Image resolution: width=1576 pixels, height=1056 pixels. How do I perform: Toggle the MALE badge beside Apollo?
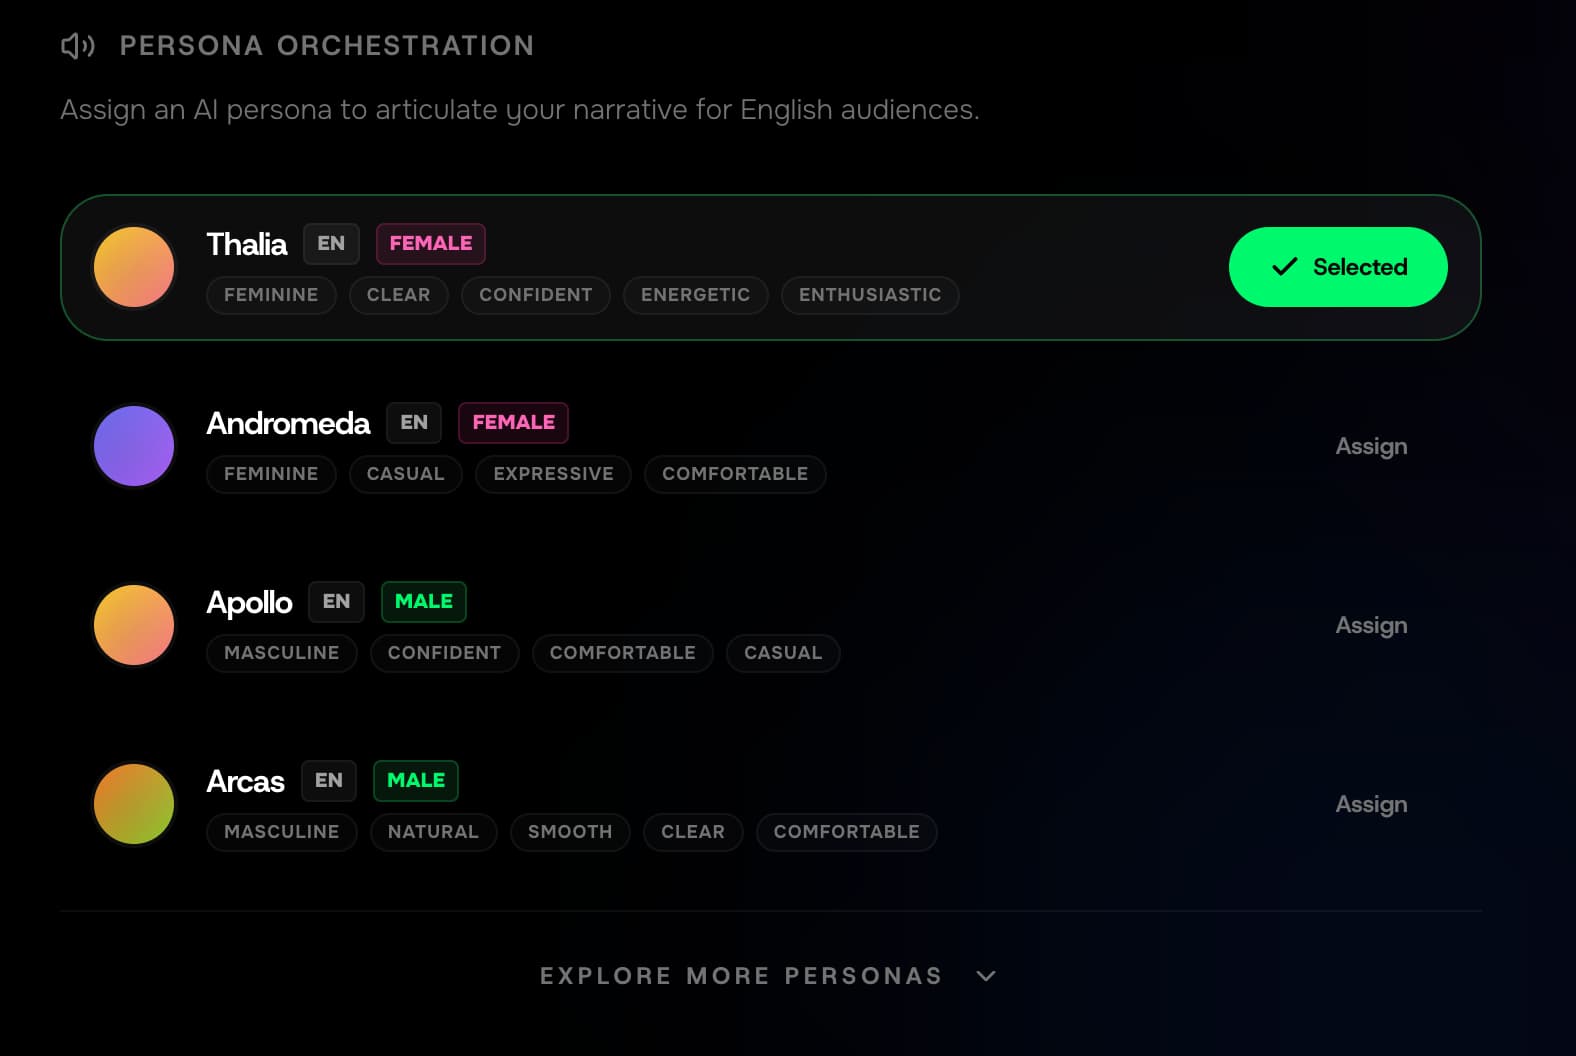[x=423, y=601]
